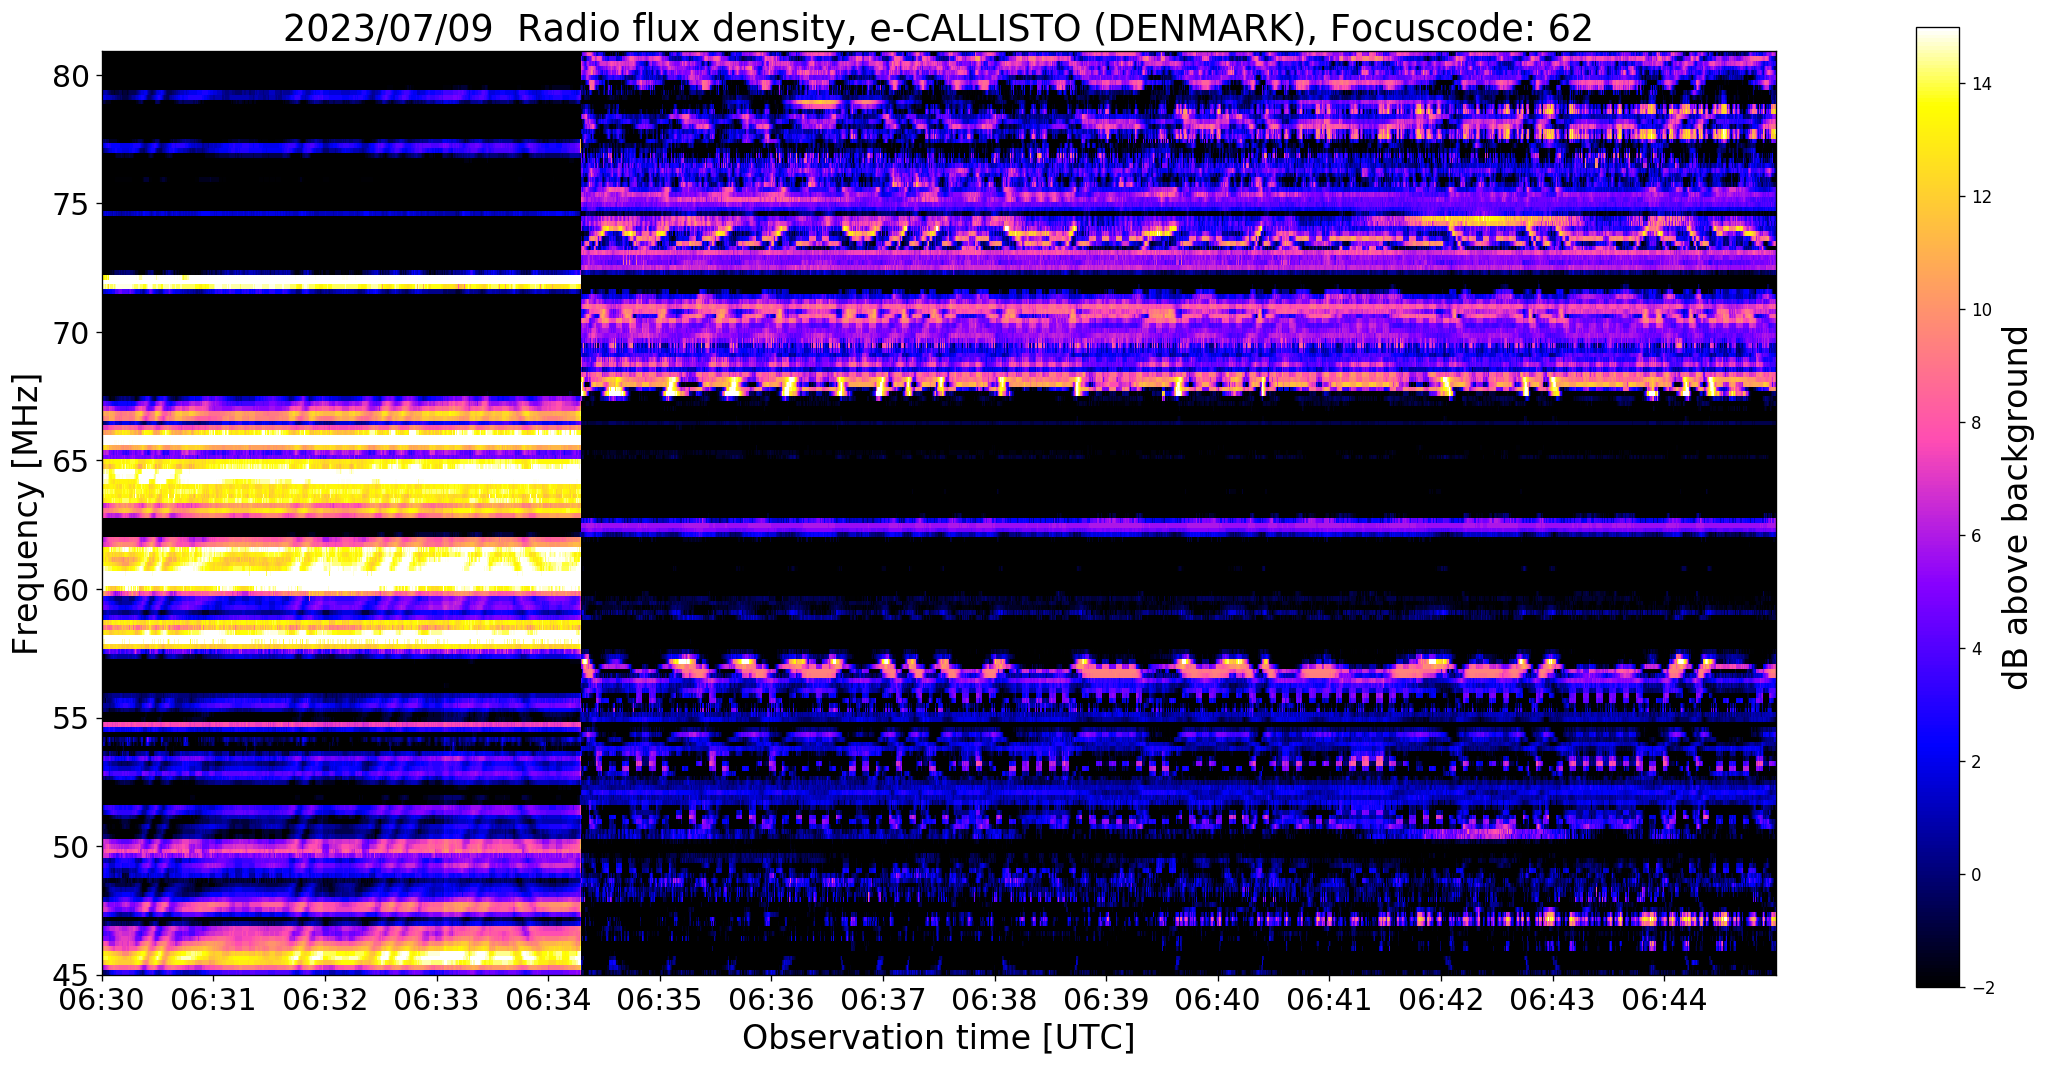The height and width of the screenshot is (1067, 2047).
Task: Click the colorbar tick label 14
Action: 1979,84
